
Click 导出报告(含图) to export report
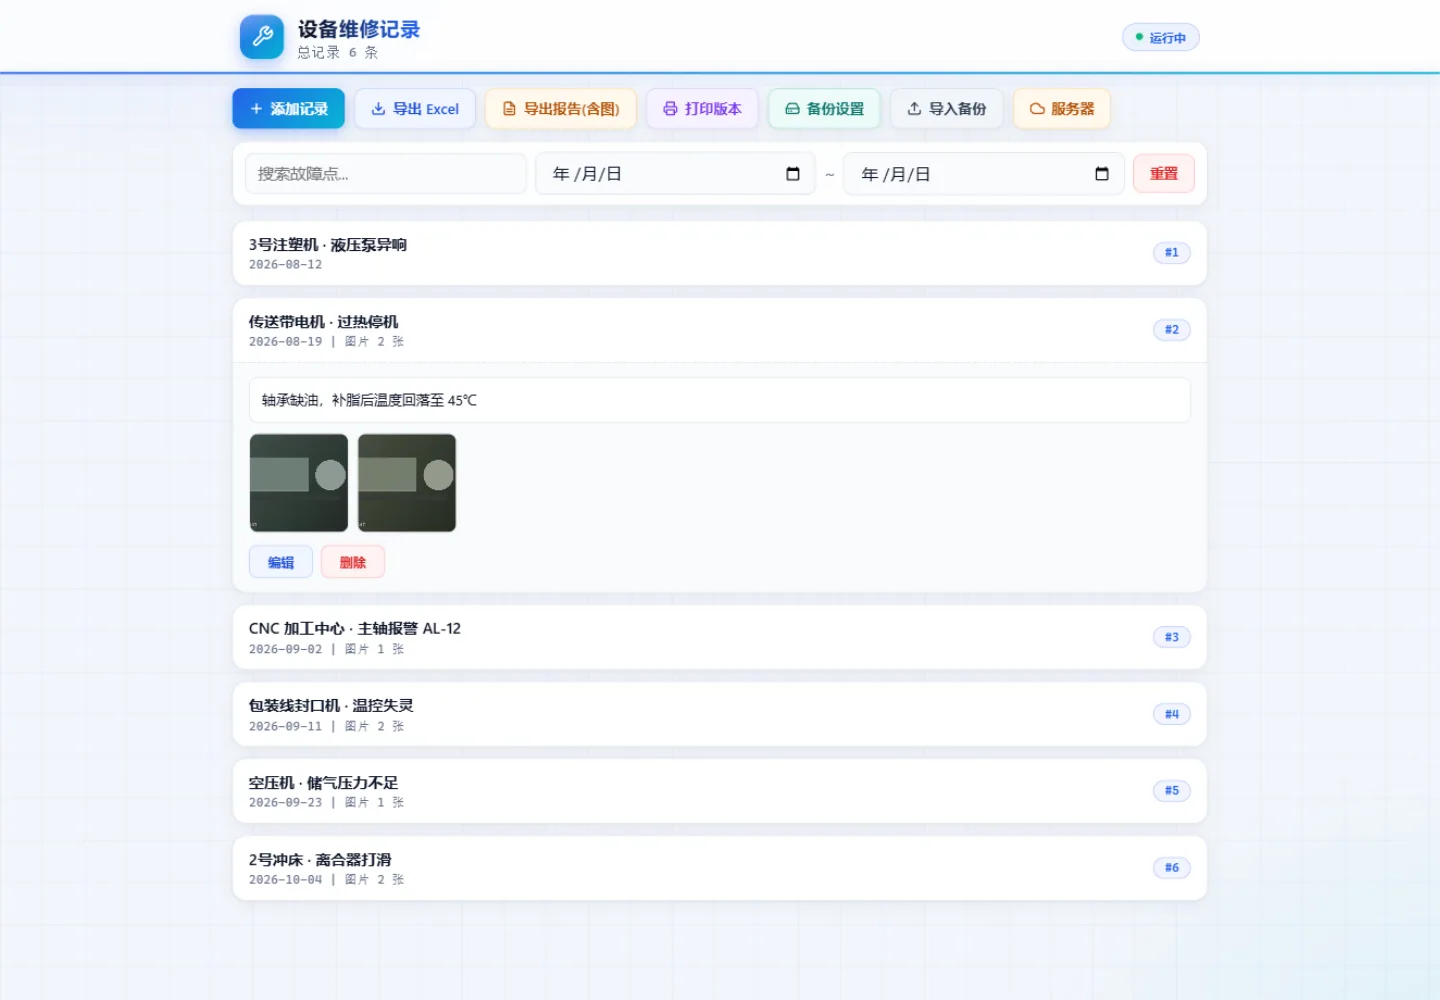pyautogui.click(x=561, y=109)
